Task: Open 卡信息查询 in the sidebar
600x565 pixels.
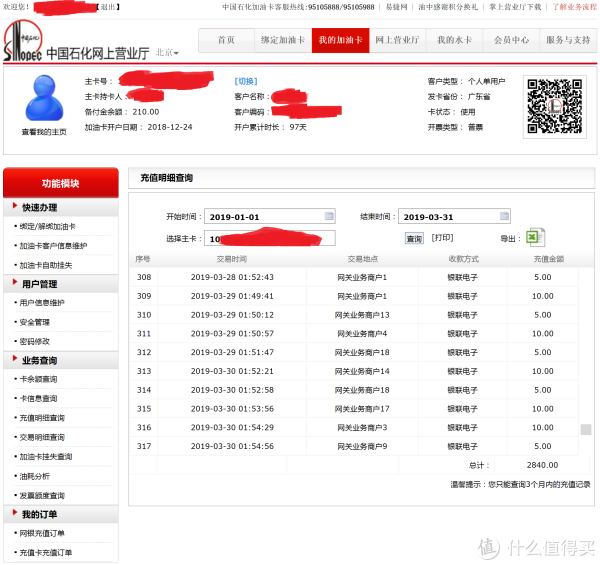Action: click(38, 398)
